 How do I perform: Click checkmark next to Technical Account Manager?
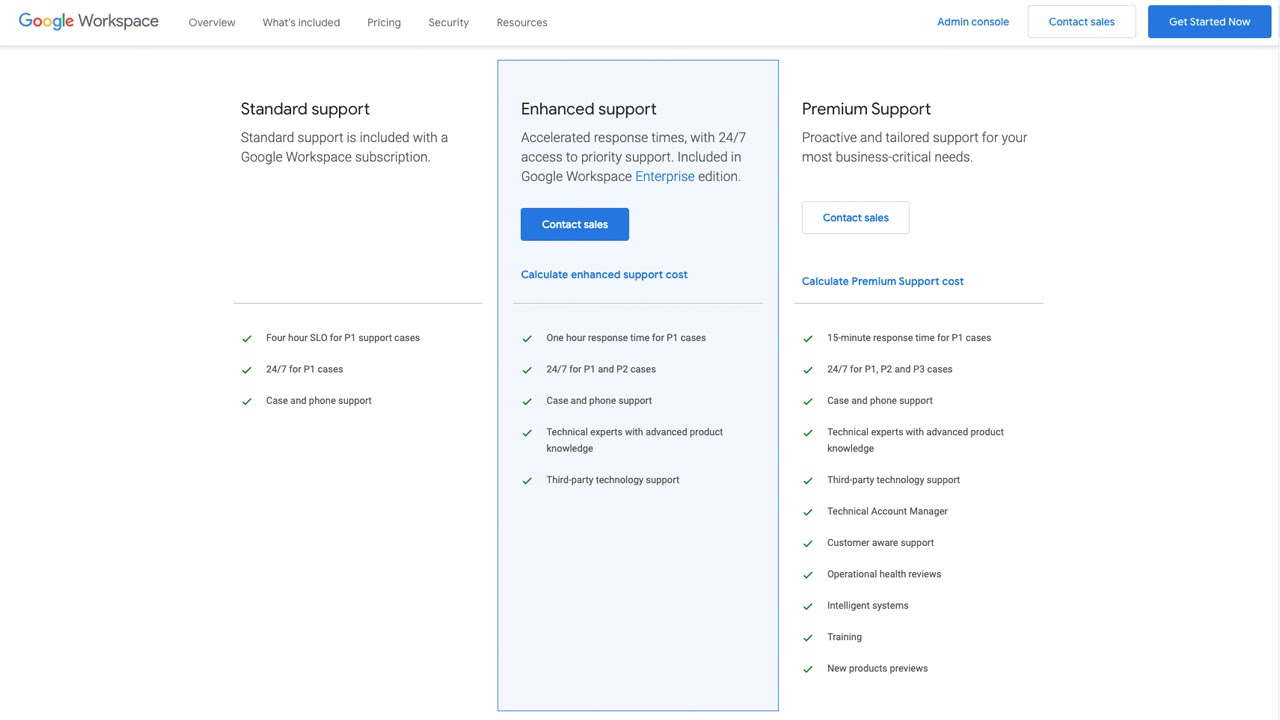[x=808, y=512]
